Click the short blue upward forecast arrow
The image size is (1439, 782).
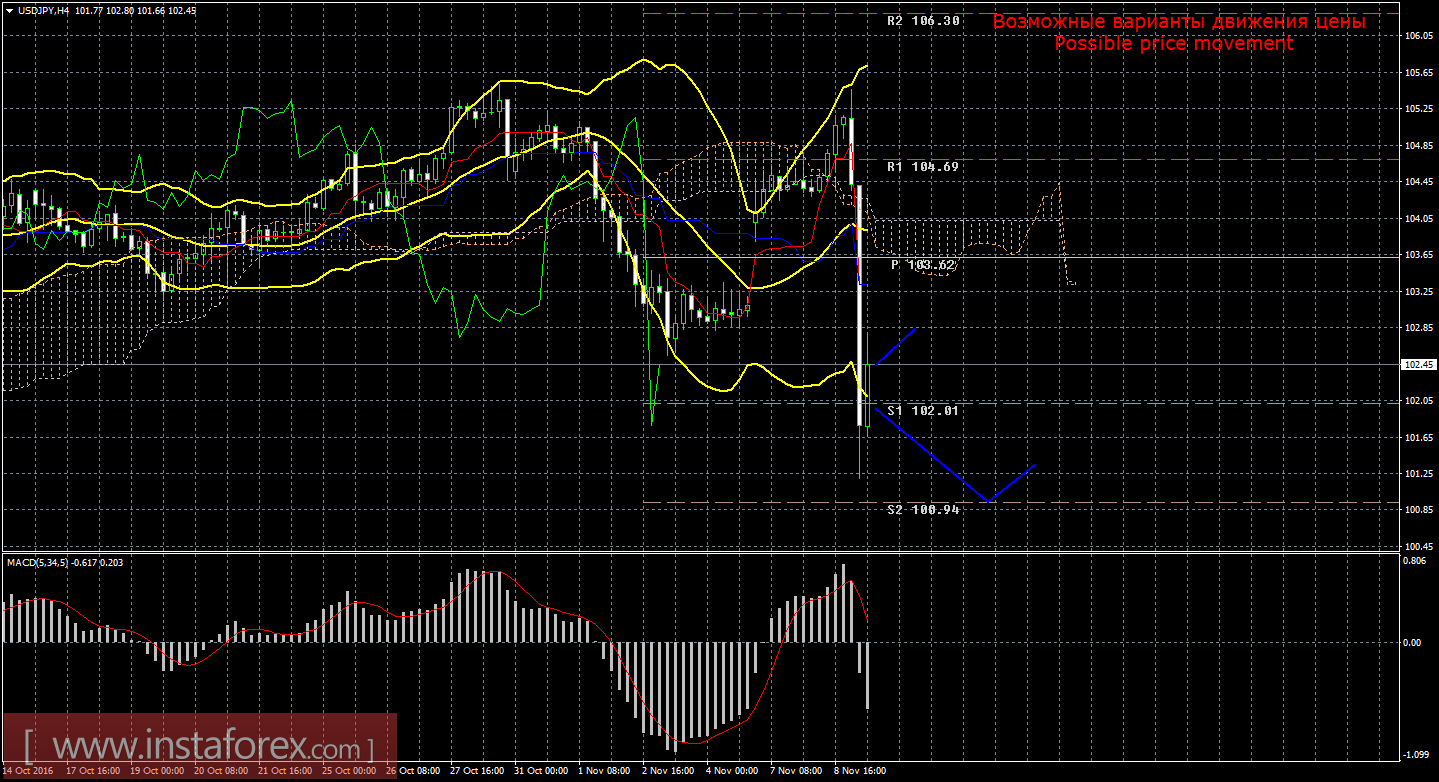(x=897, y=345)
